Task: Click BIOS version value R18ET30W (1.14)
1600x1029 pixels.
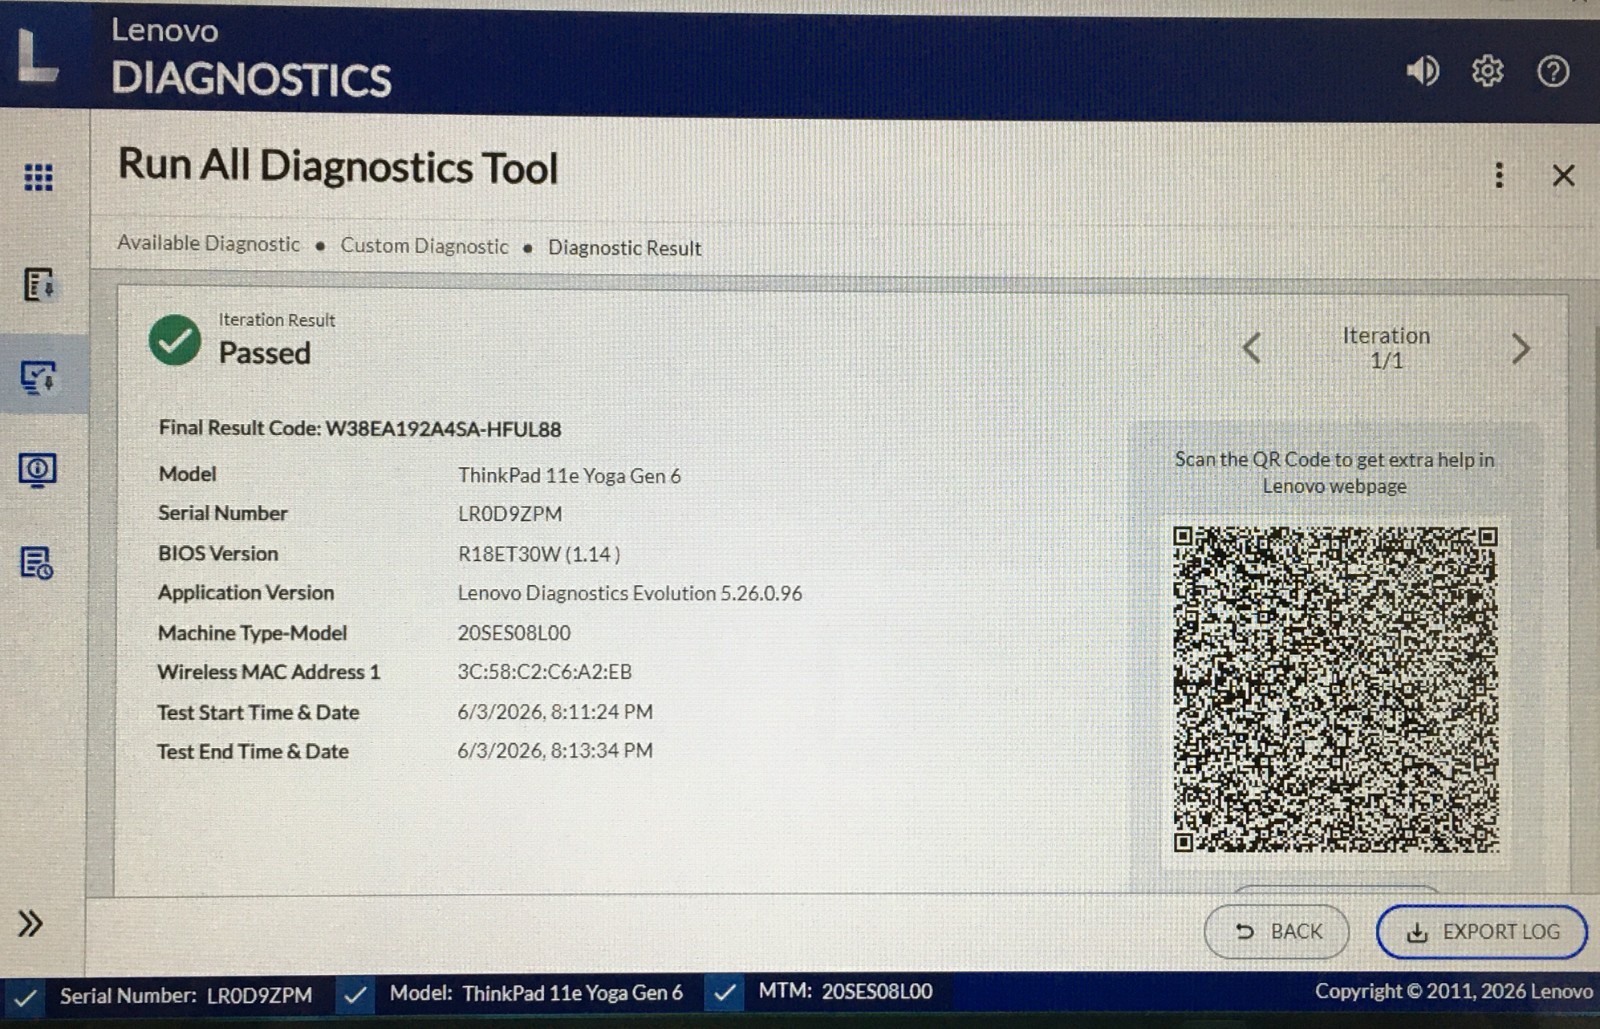Action: [539, 554]
